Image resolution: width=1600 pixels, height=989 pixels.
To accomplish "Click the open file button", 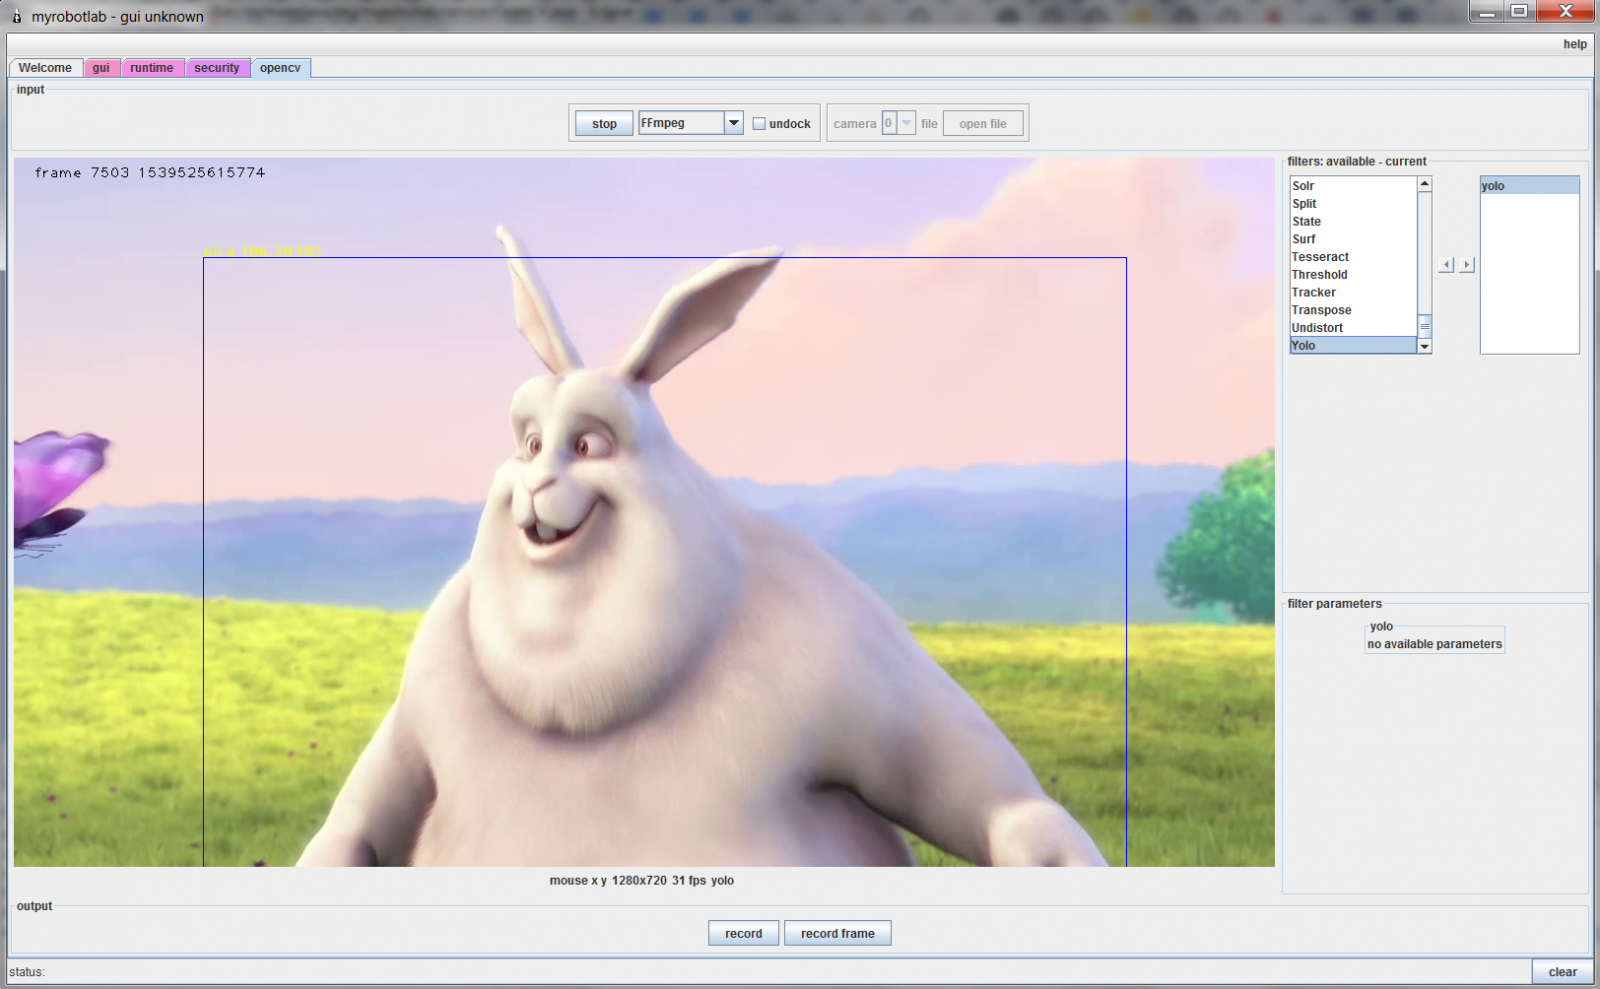I will point(983,124).
